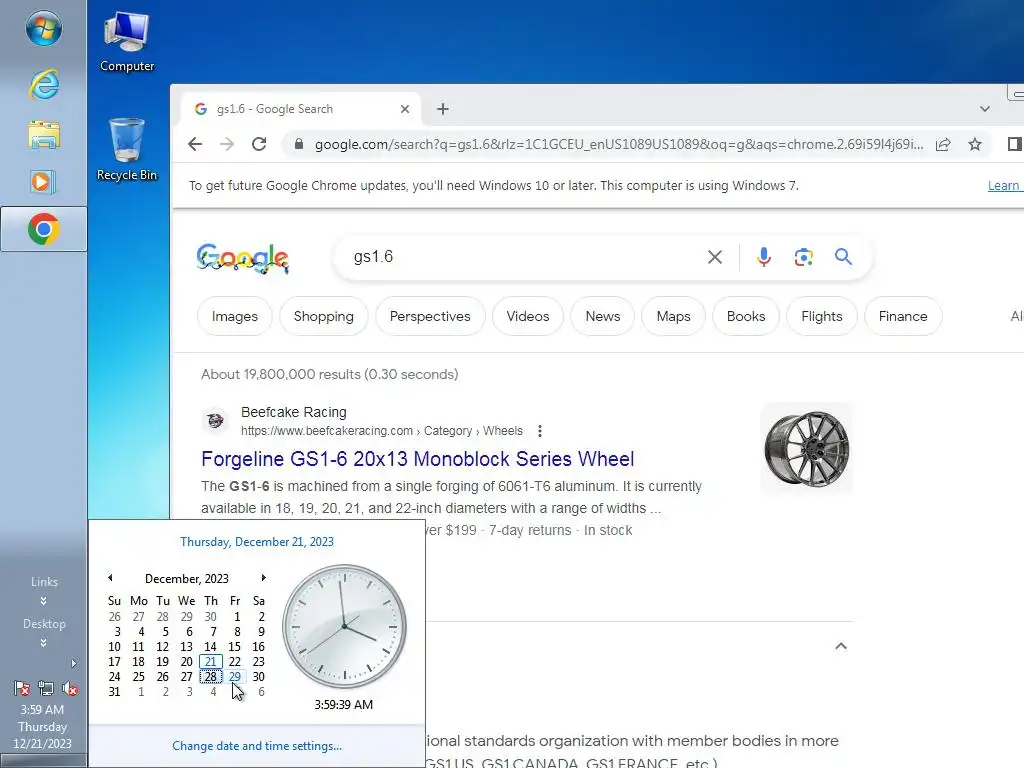Select December 15 in calendar

pos(234,647)
